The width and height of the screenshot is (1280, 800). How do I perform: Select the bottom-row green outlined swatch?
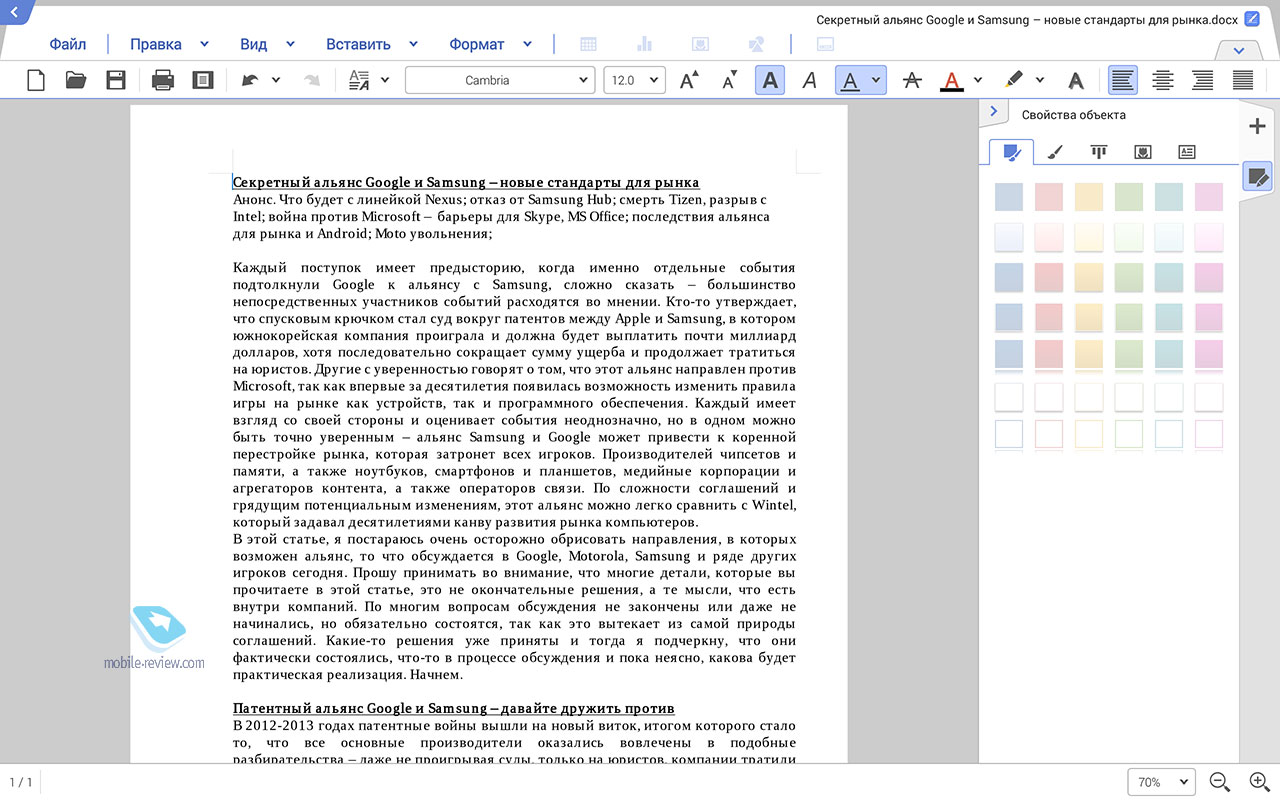click(1129, 434)
